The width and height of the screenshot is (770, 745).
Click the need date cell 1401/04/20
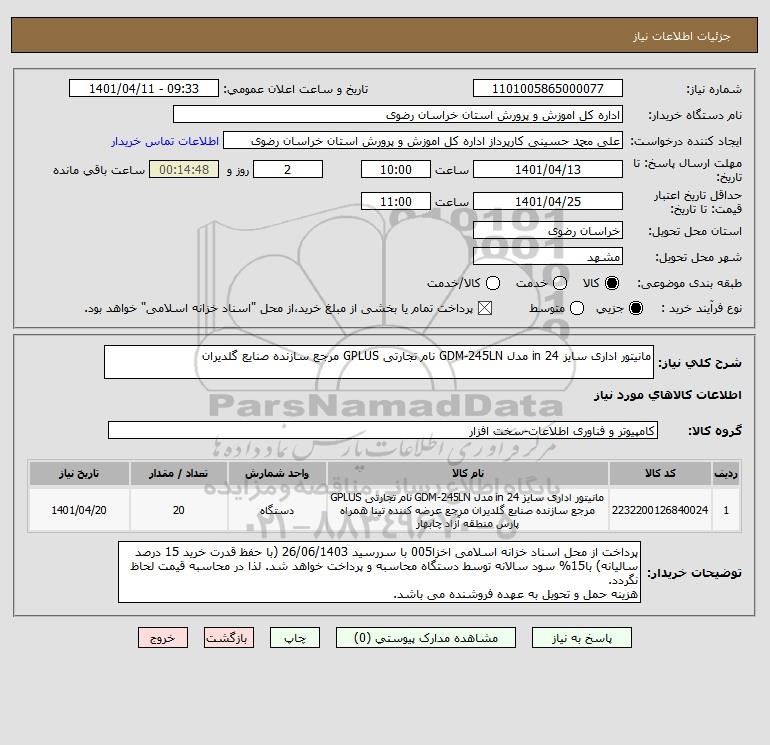(x=79, y=510)
